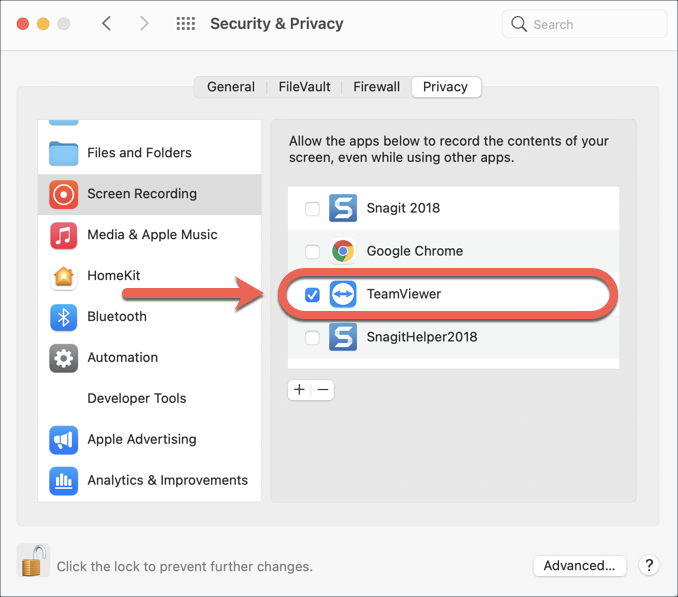678x597 pixels.
Task: Enable the Snagit 2018 checkbox
Action: pyautogui.click(x=312, y=209)
